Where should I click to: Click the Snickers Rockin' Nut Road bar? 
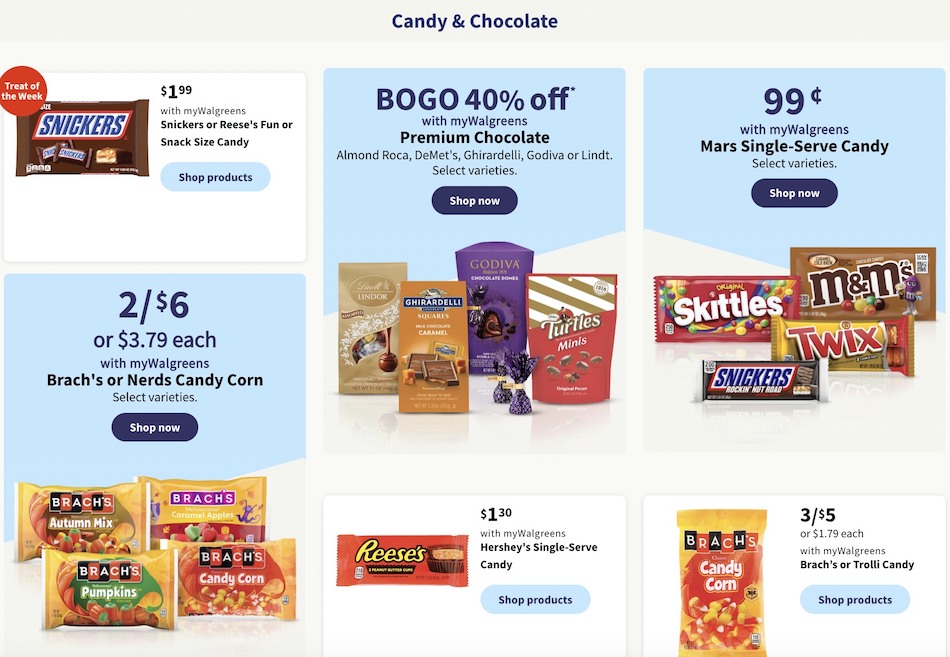pos(760,379)
